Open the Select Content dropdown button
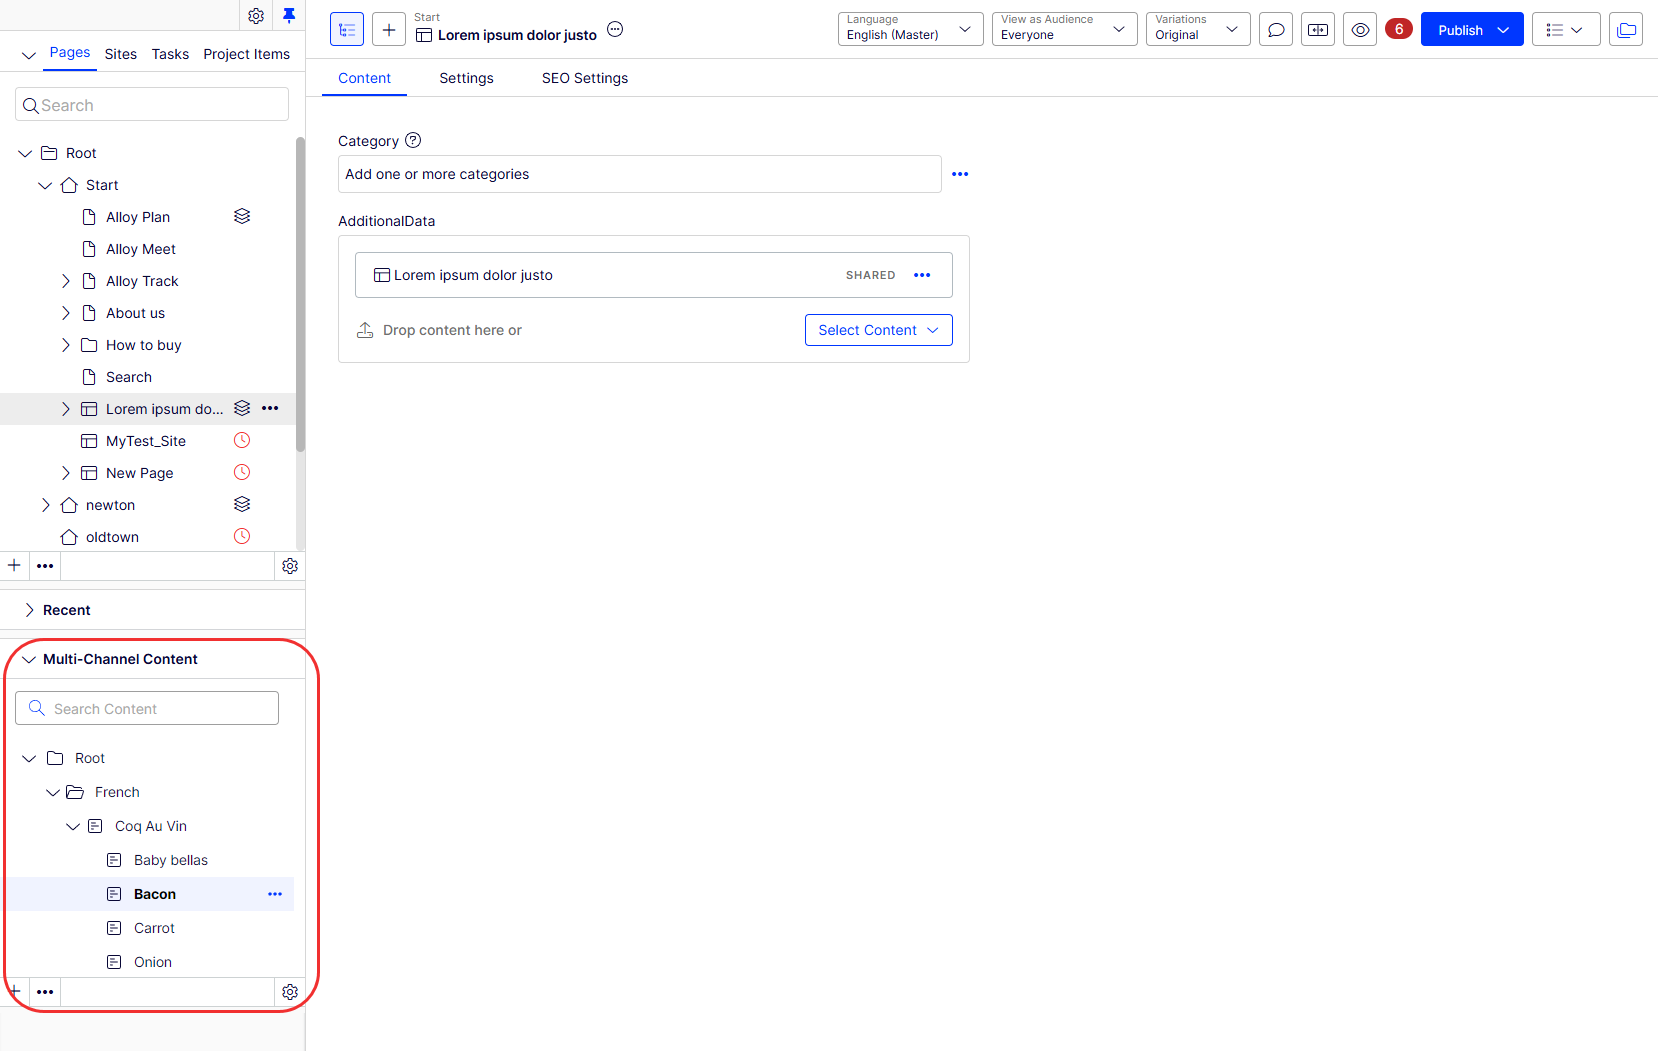 pos(879,330)
